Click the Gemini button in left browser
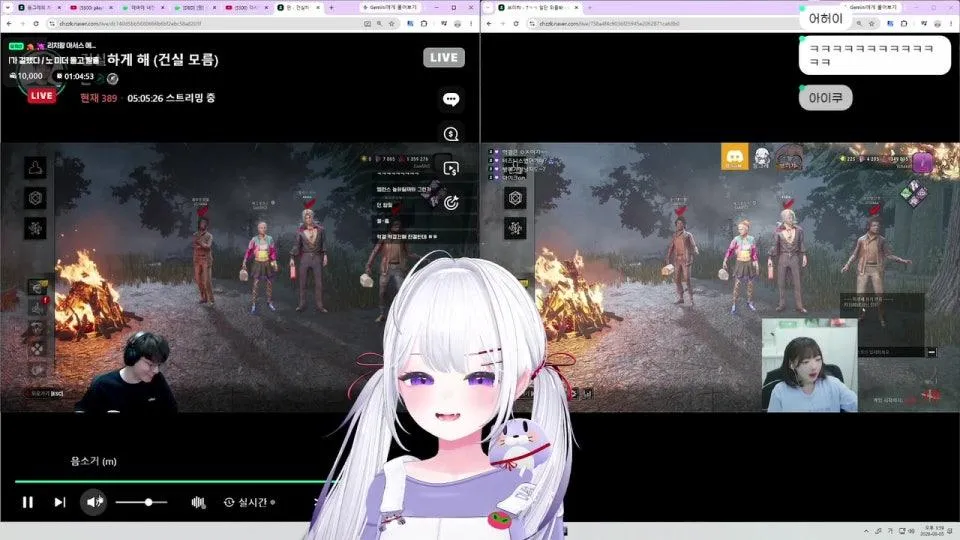Viewport: 960px width, 540px height. (x=389, y=7)
